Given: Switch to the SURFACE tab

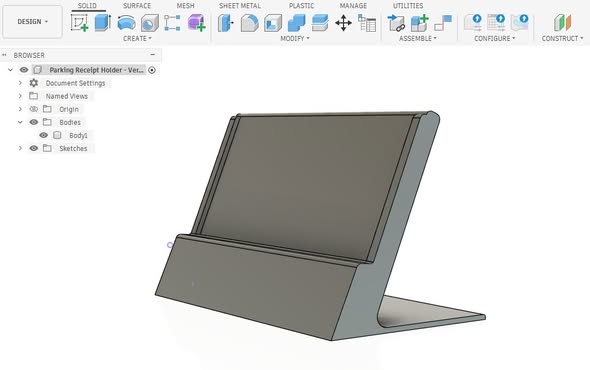Looking at the screenshot, I should pyautogui.click(x=137, y=6).
